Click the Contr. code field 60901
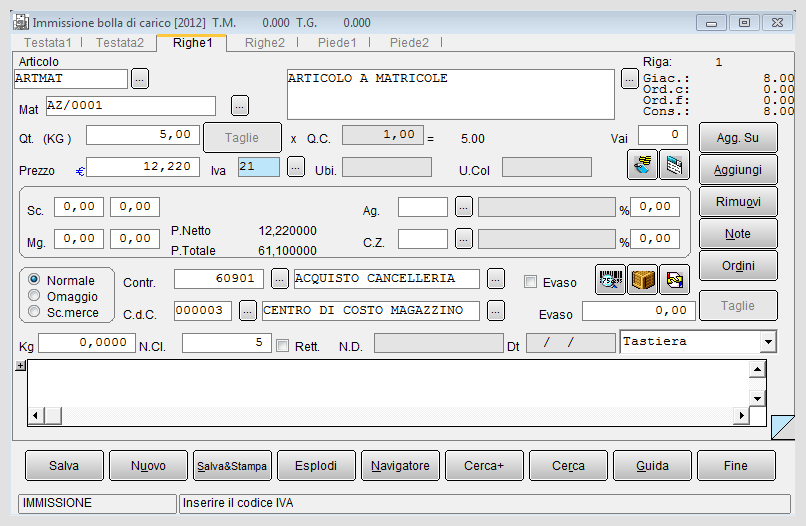Image resolution: width=806 pixels, height=526 pixels. (219, 279)
